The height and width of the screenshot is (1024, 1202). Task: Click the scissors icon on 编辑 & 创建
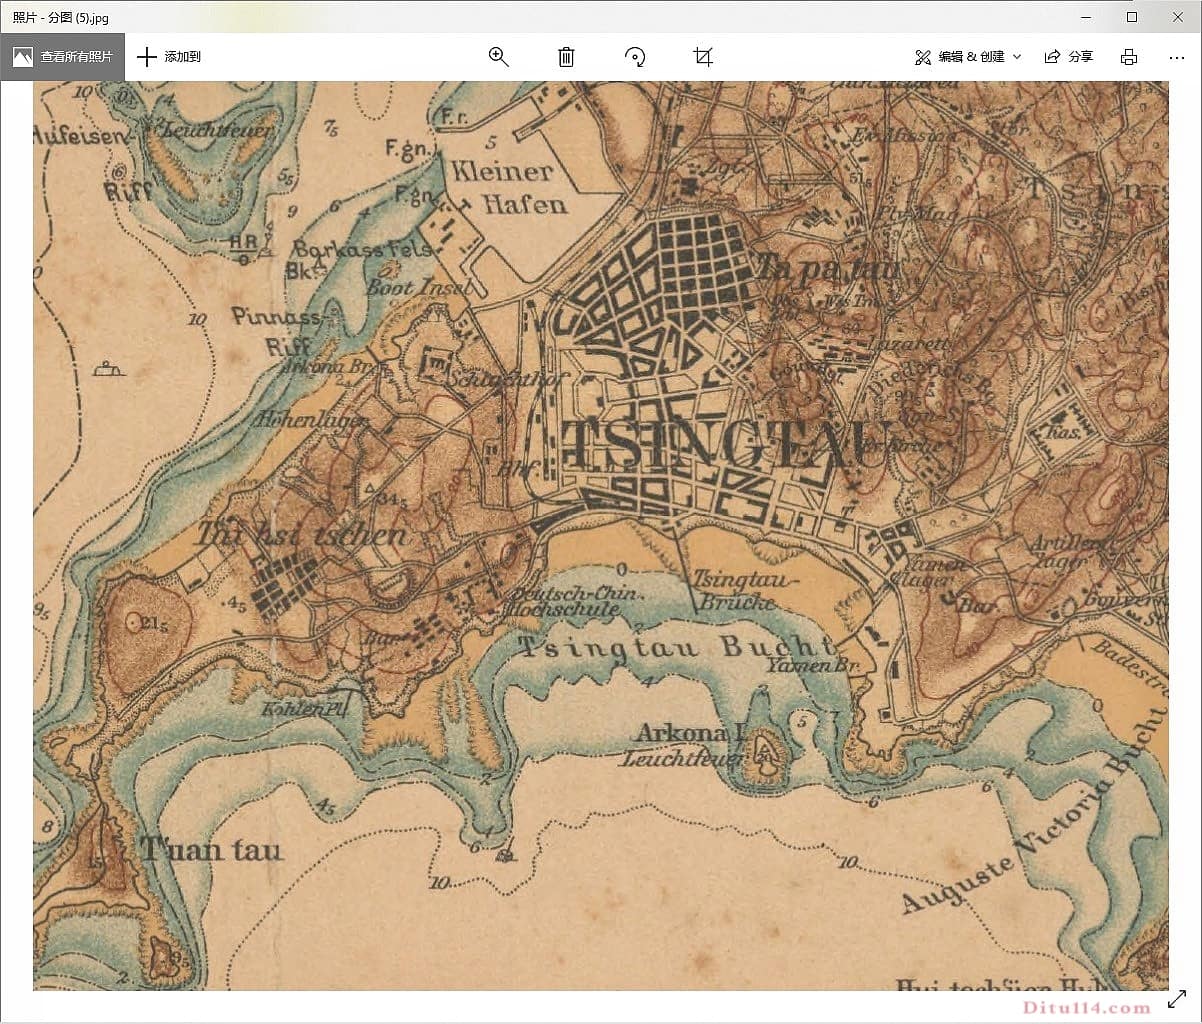[x=923, y=57]
